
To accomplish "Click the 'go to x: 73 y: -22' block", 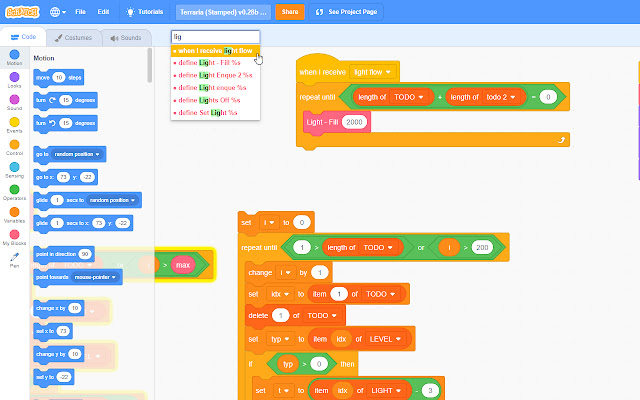I will (x=65, y=177).
